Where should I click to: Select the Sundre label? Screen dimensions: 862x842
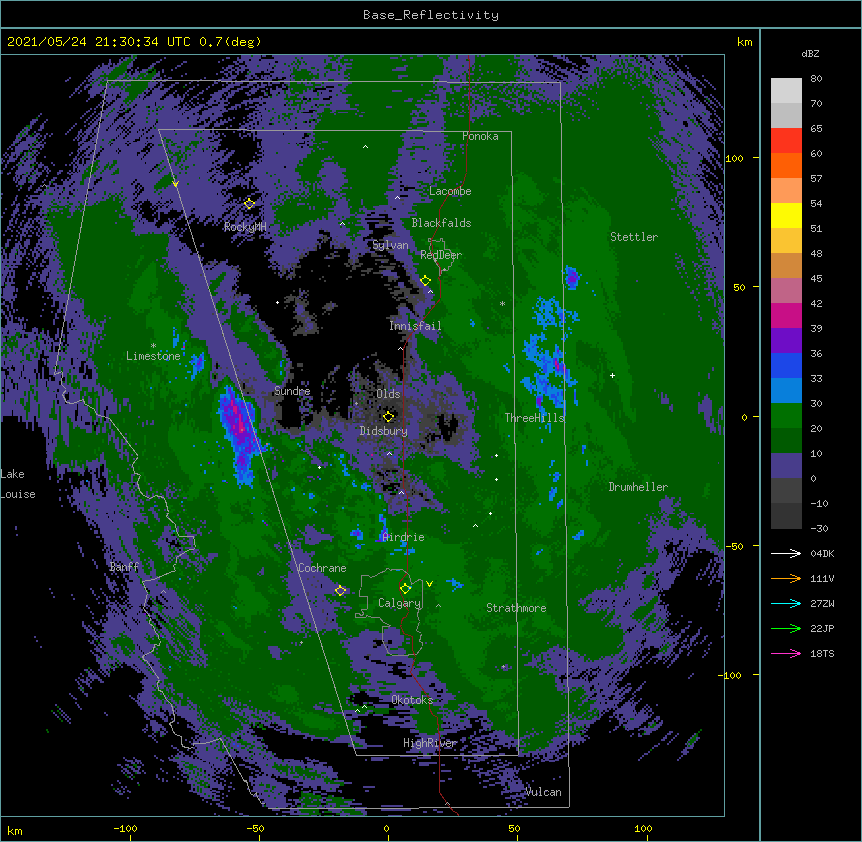pyautogui.click(x=292, y=391)
